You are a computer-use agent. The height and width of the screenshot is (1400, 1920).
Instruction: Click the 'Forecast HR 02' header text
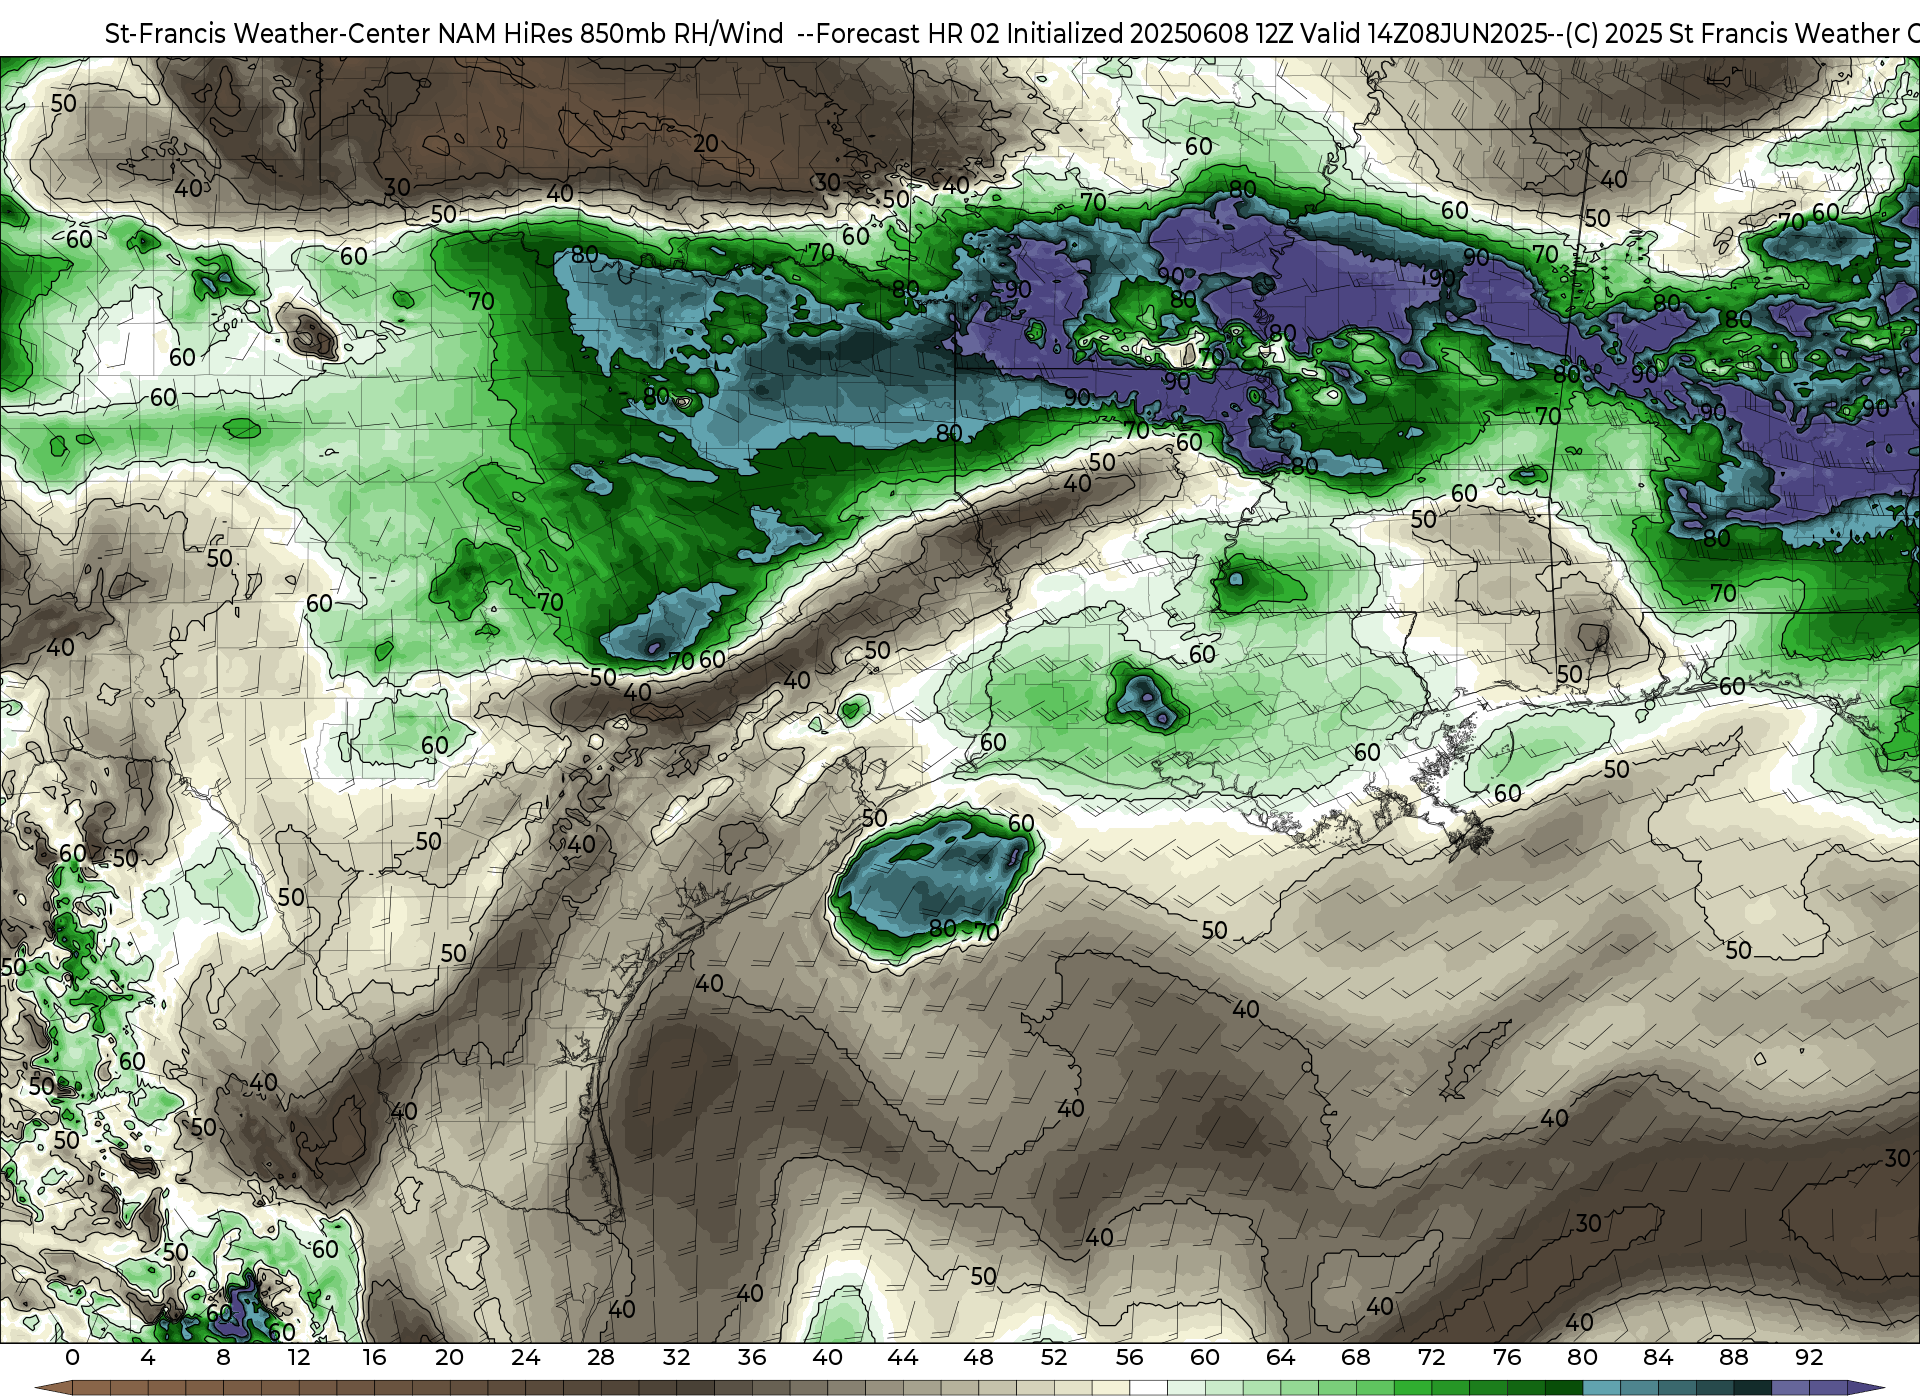click(x=909, y=34)
